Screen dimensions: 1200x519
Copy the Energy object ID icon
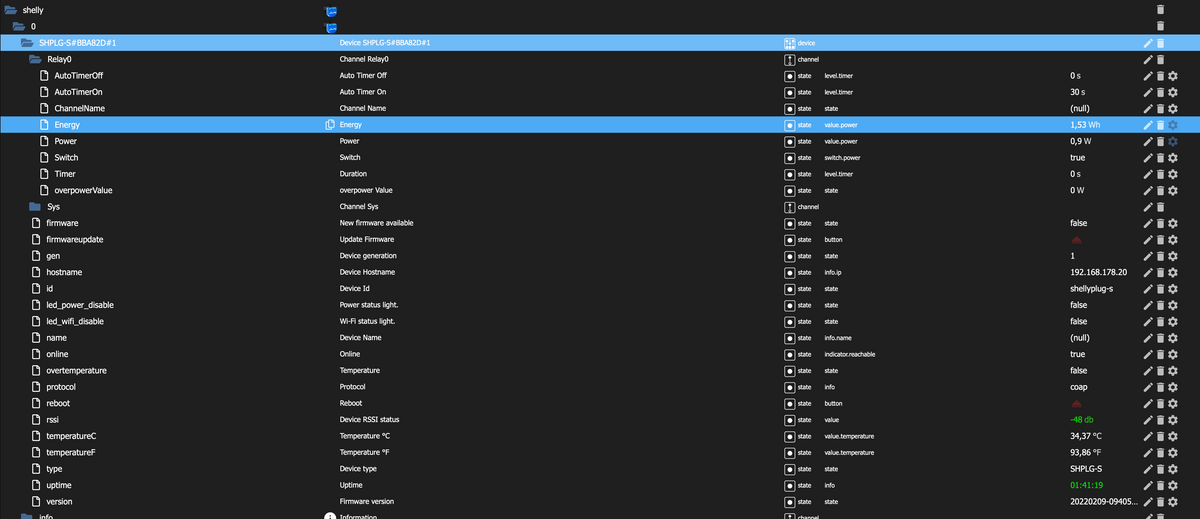[329, 125]
